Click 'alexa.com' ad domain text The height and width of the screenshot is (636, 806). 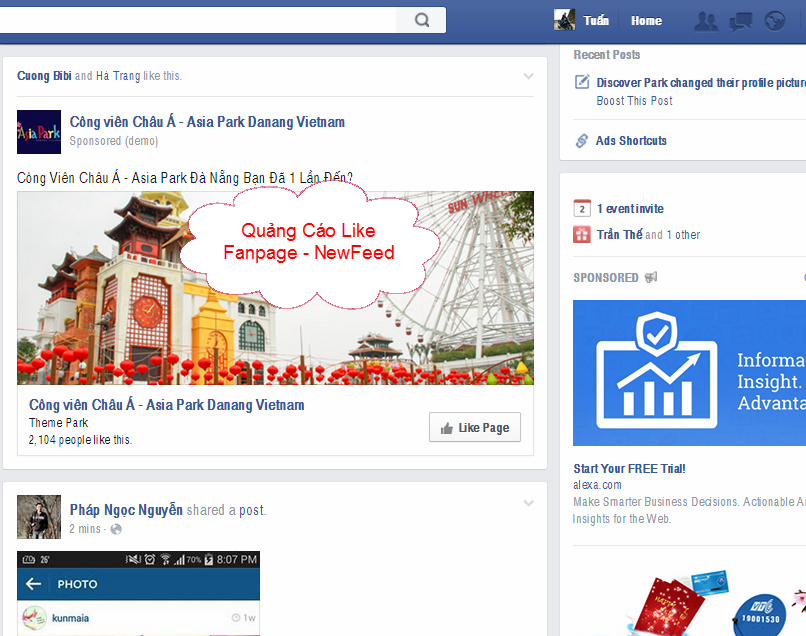pos(597,485)
